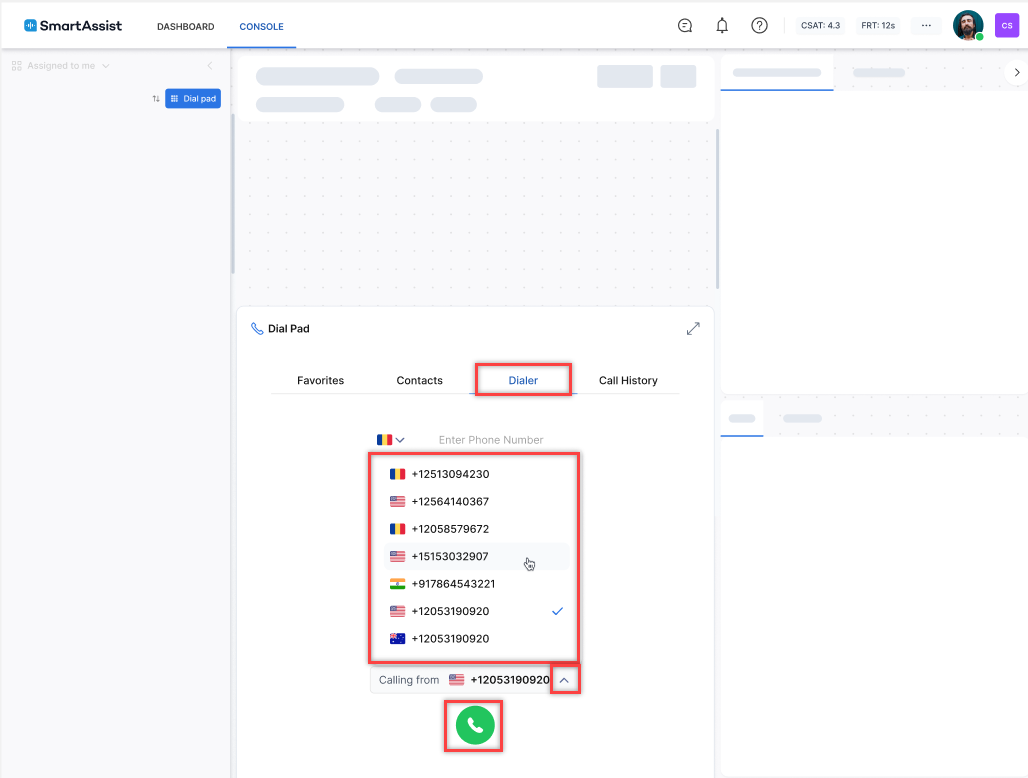1028x778 pixels.
Task: Collapse the Calling from number list
Action: tap(565, 678)
